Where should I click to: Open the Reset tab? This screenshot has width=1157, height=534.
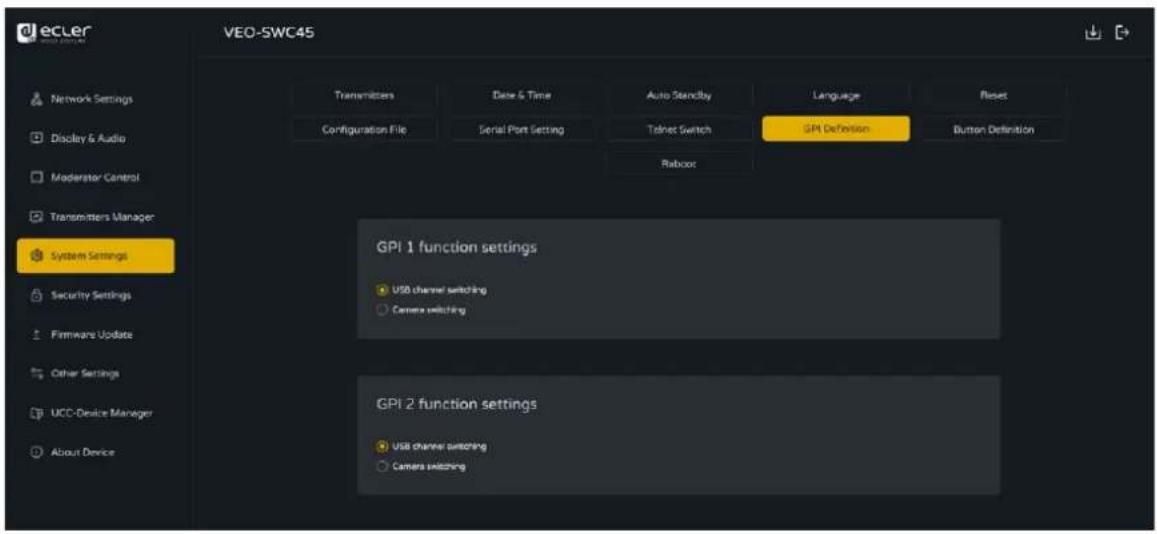coord(993,96)
